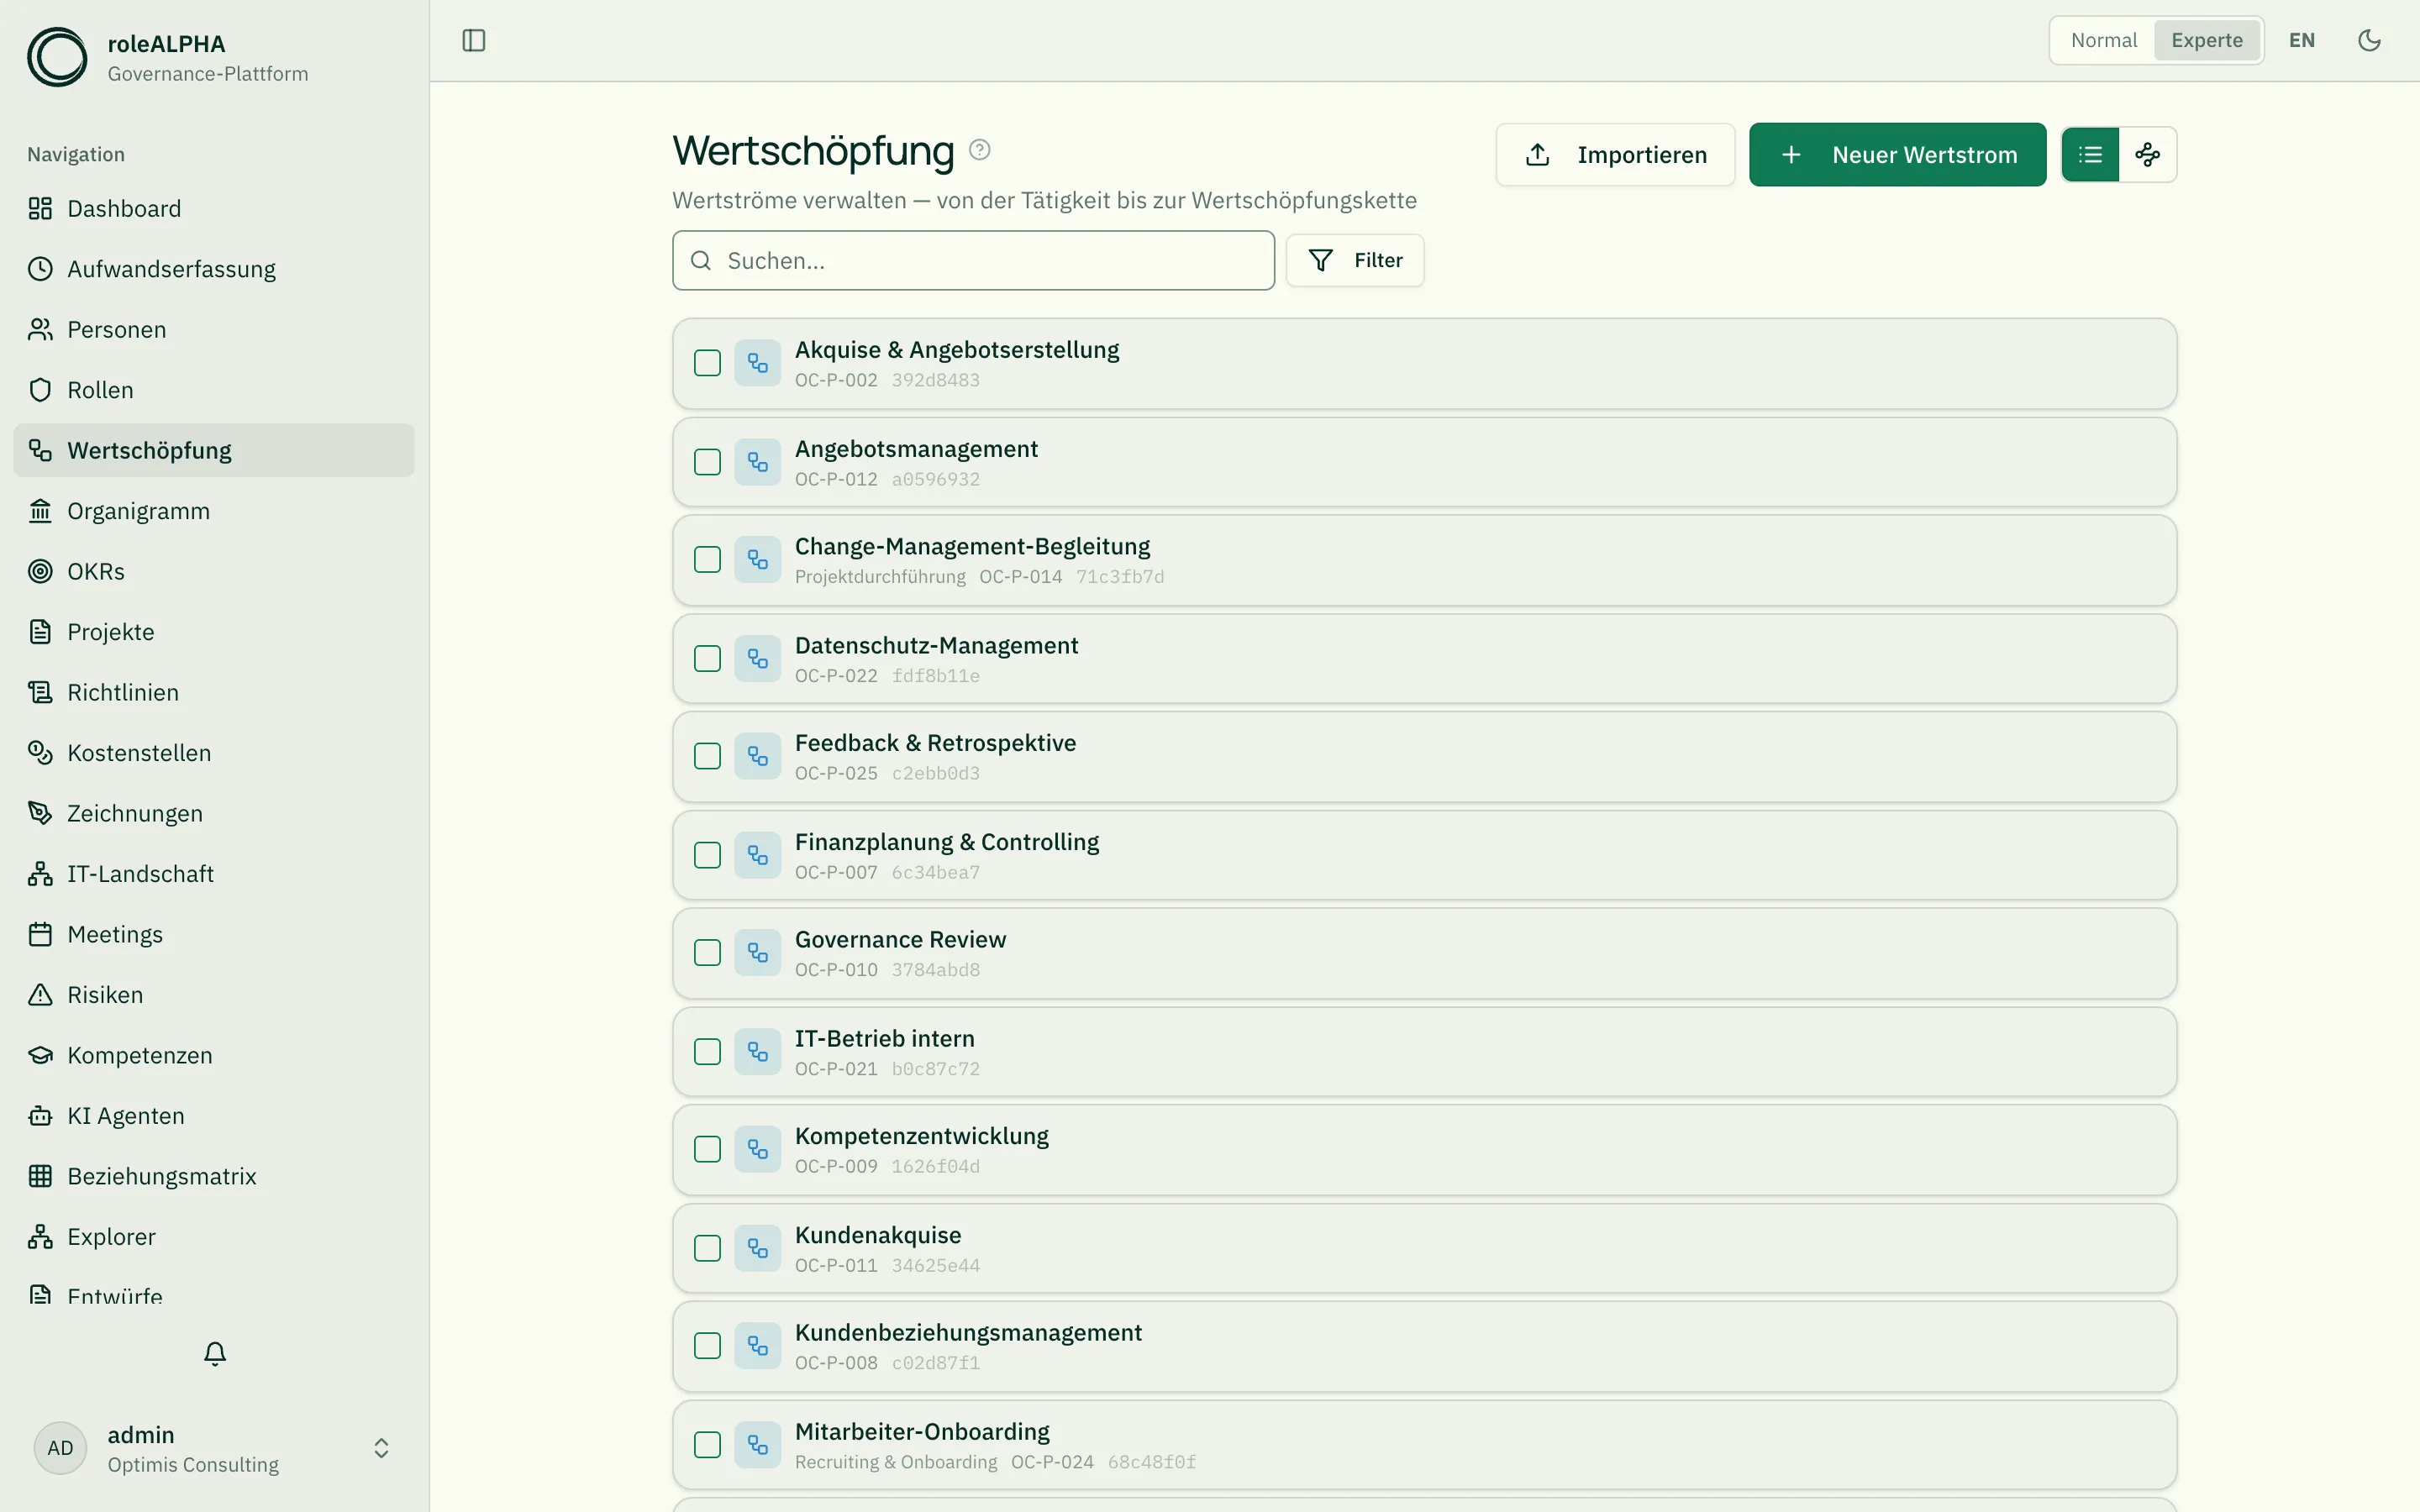
Task: Enable Experte mode toggle
Action: pos(2207,40)
